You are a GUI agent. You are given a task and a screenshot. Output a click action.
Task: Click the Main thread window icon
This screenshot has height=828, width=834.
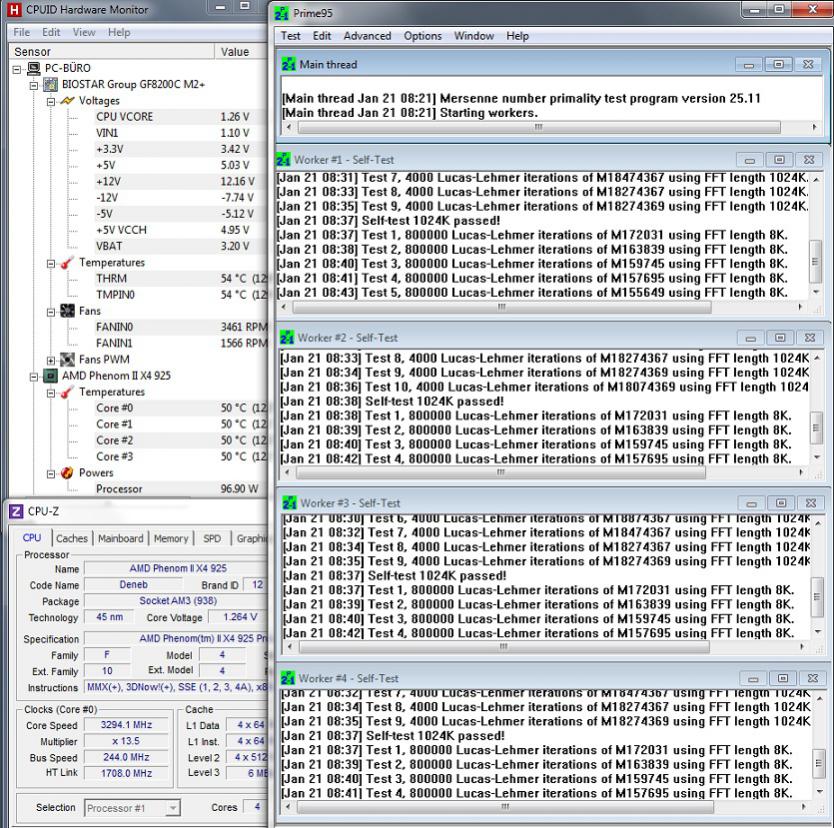click(x=288, y=64)
